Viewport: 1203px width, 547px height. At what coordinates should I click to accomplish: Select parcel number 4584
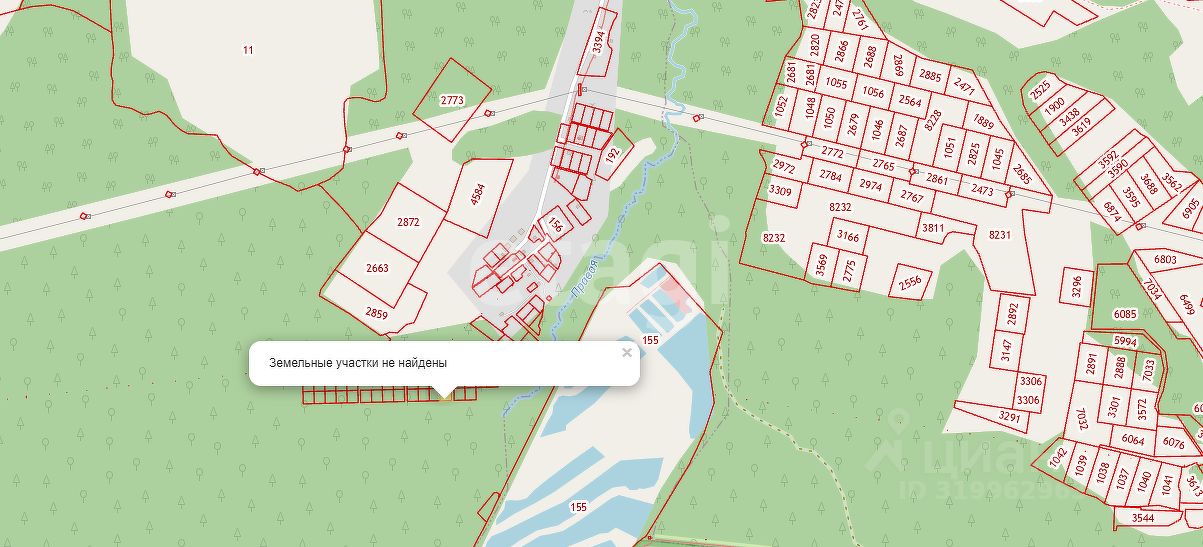coord(479,194)
